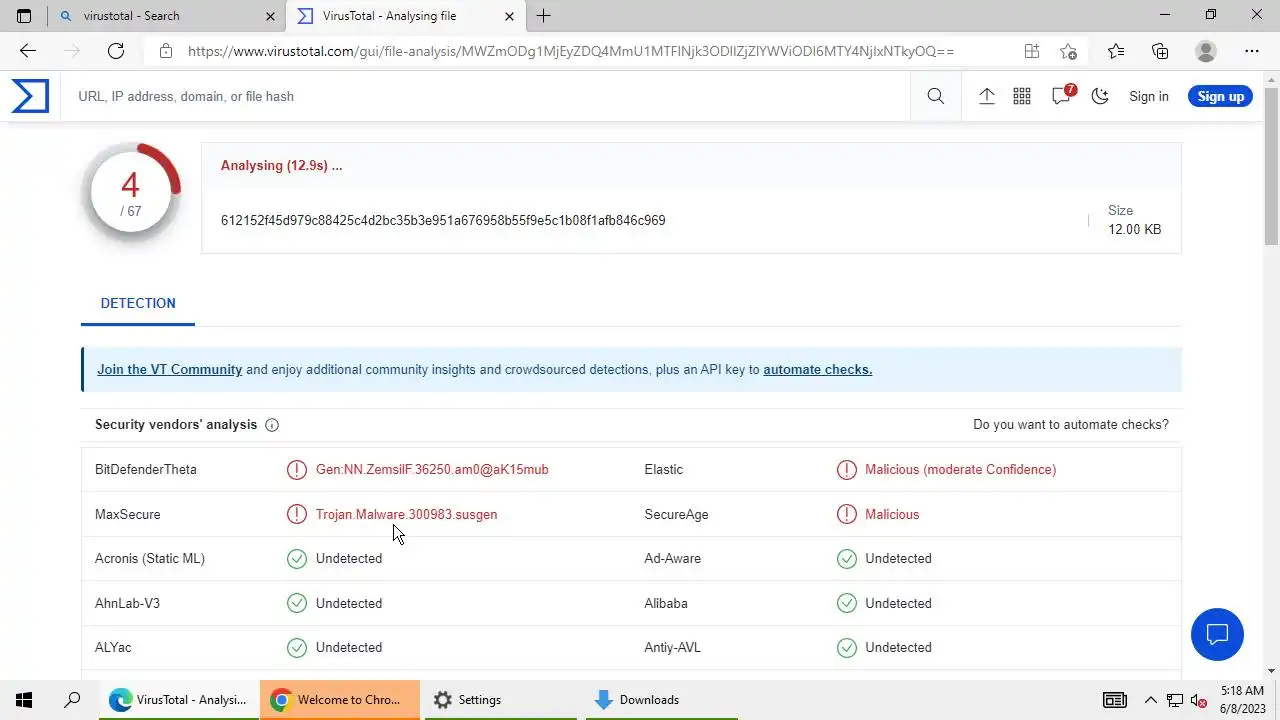Toggle dark mode moon icon
This screenshot has height=720, width=1280.
click(x=1100, y=96)
